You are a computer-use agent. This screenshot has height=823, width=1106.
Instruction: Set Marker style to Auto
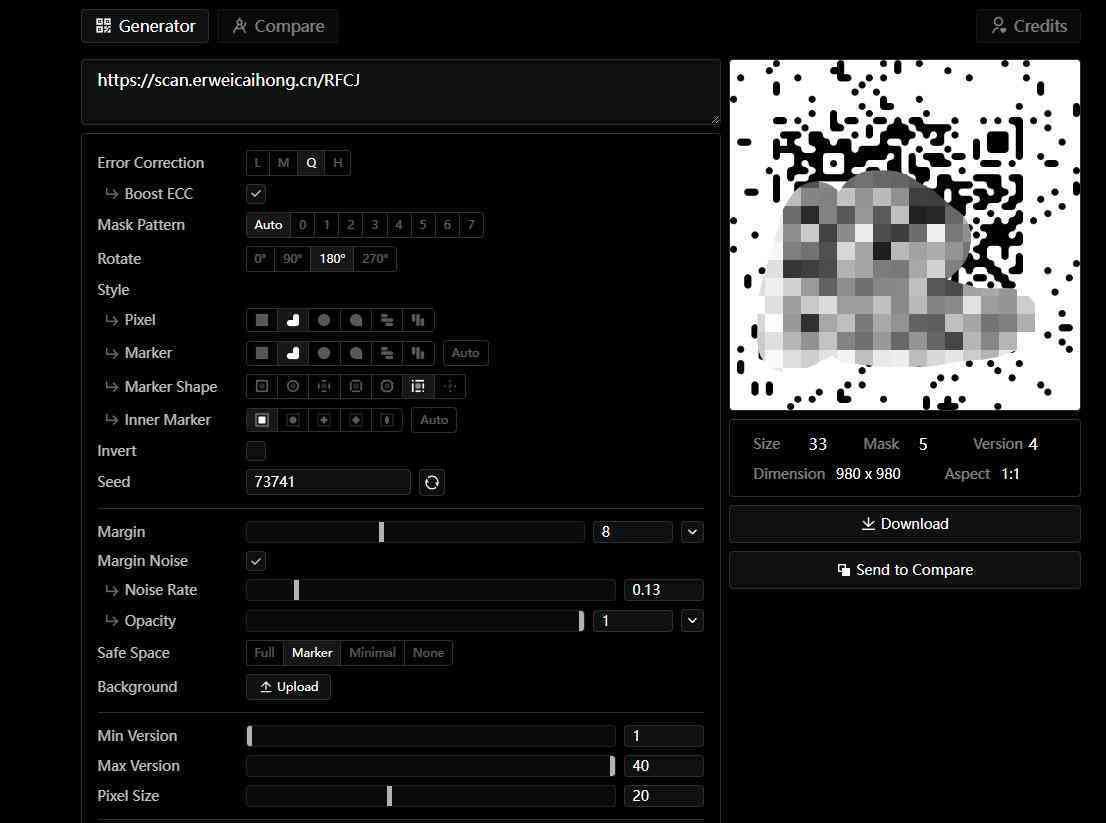point(466,353)
